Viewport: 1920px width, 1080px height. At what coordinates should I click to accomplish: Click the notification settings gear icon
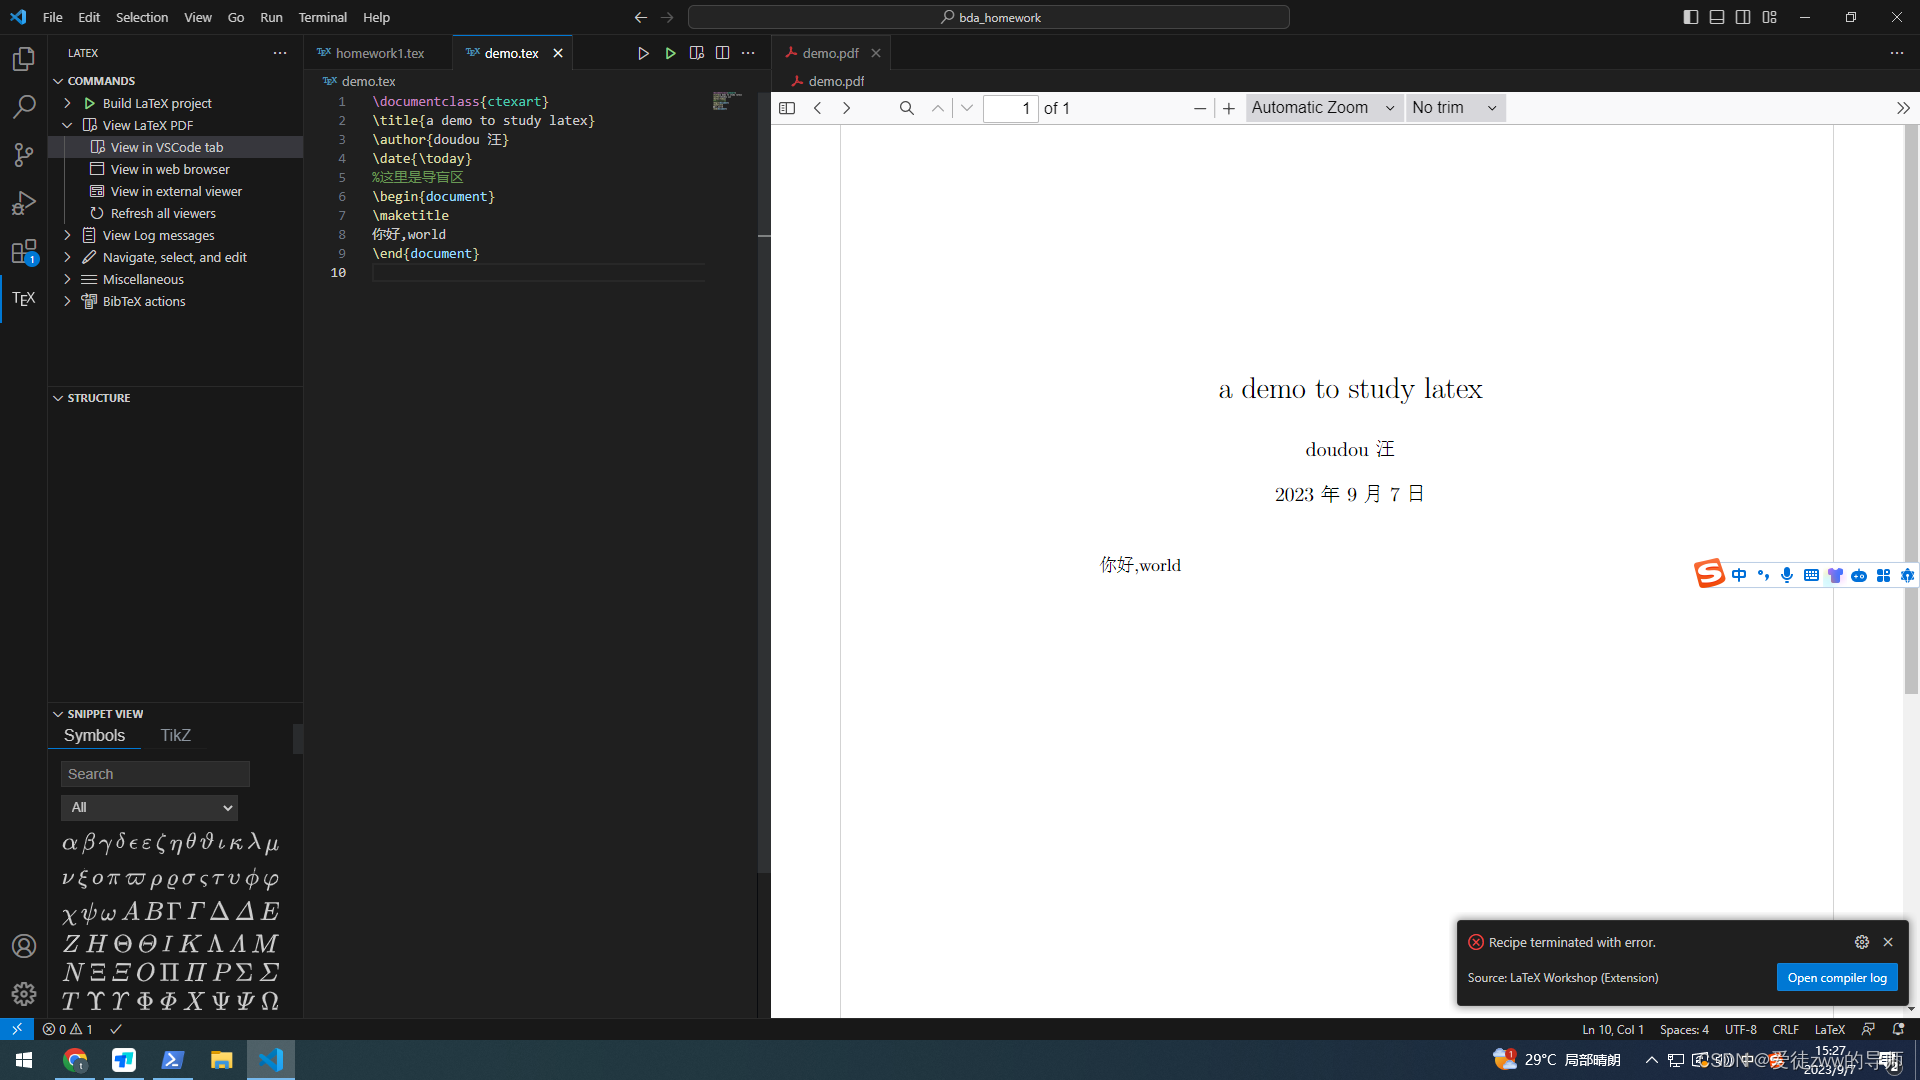(1861, 942)
